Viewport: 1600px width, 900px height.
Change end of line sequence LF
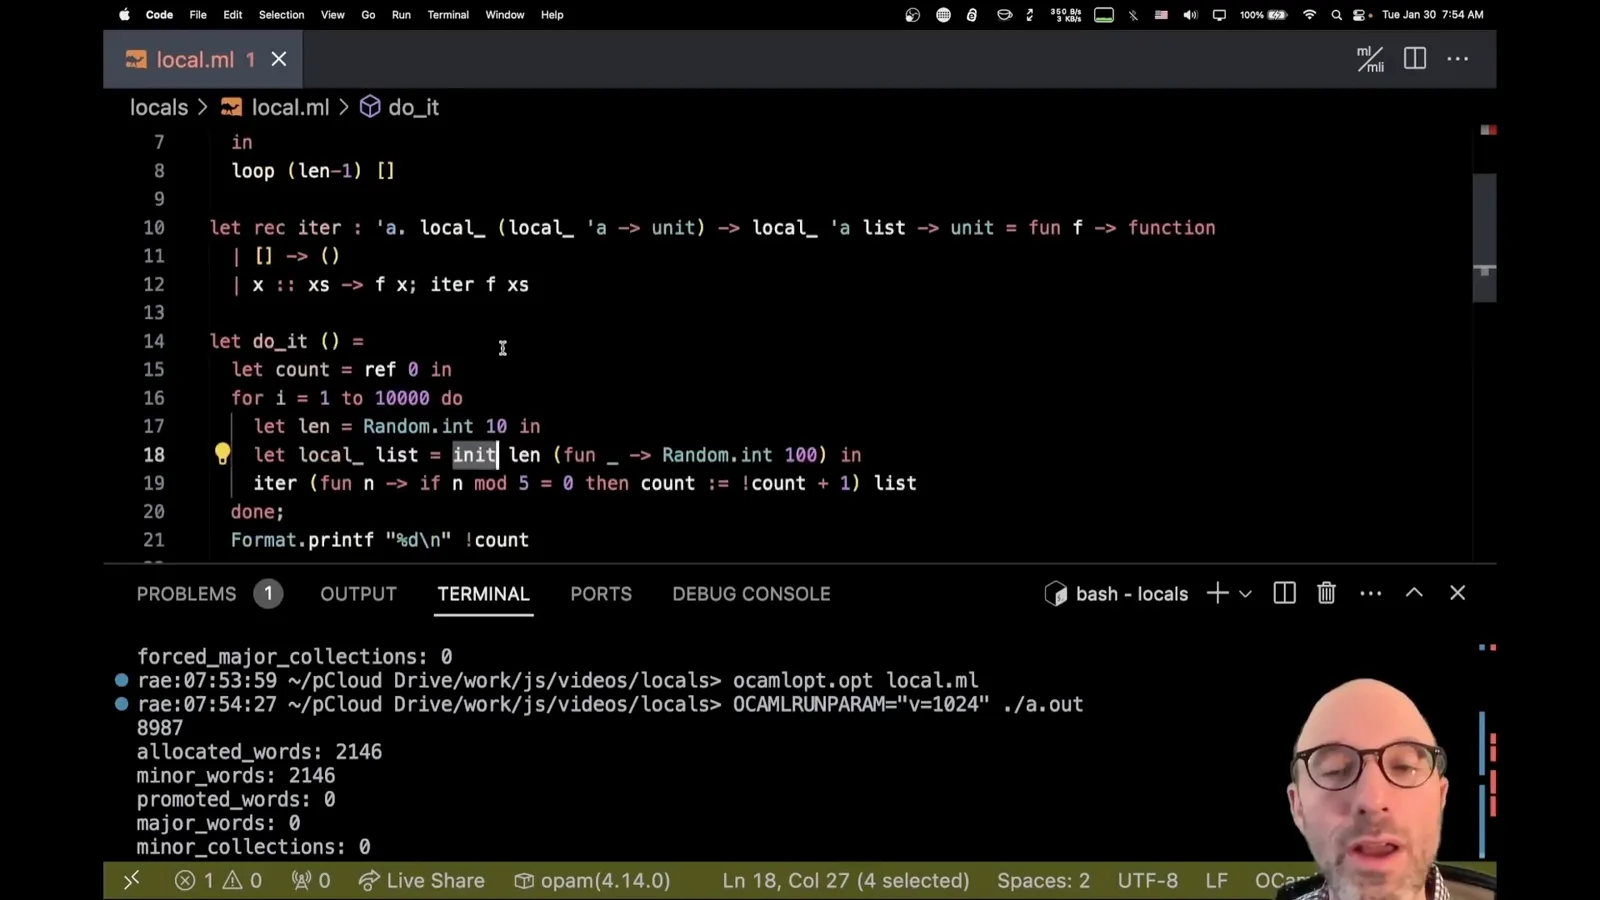coord(1216,881)
